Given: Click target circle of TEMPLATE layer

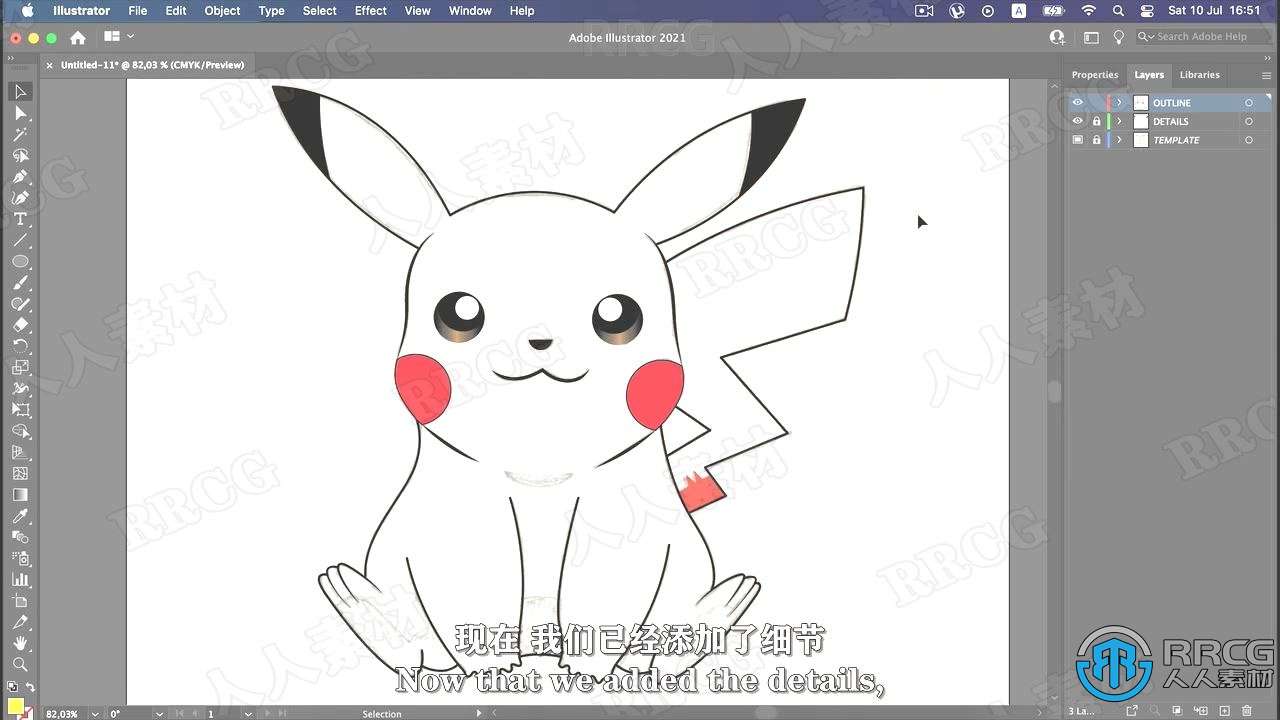Looking at the screenshot, I should click(1249, 140).
